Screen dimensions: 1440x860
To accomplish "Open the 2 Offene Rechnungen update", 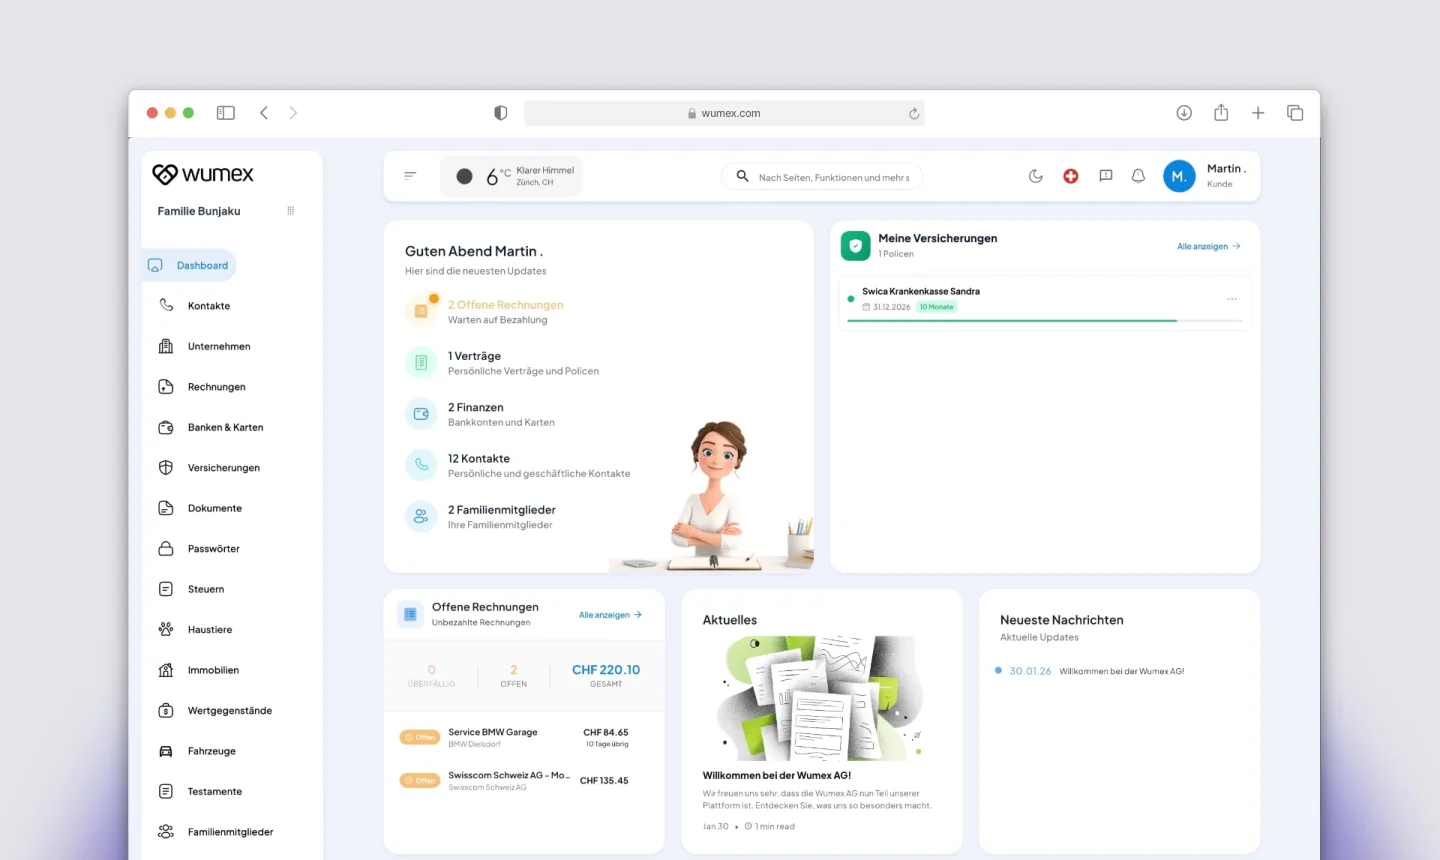I will [505, 305].
